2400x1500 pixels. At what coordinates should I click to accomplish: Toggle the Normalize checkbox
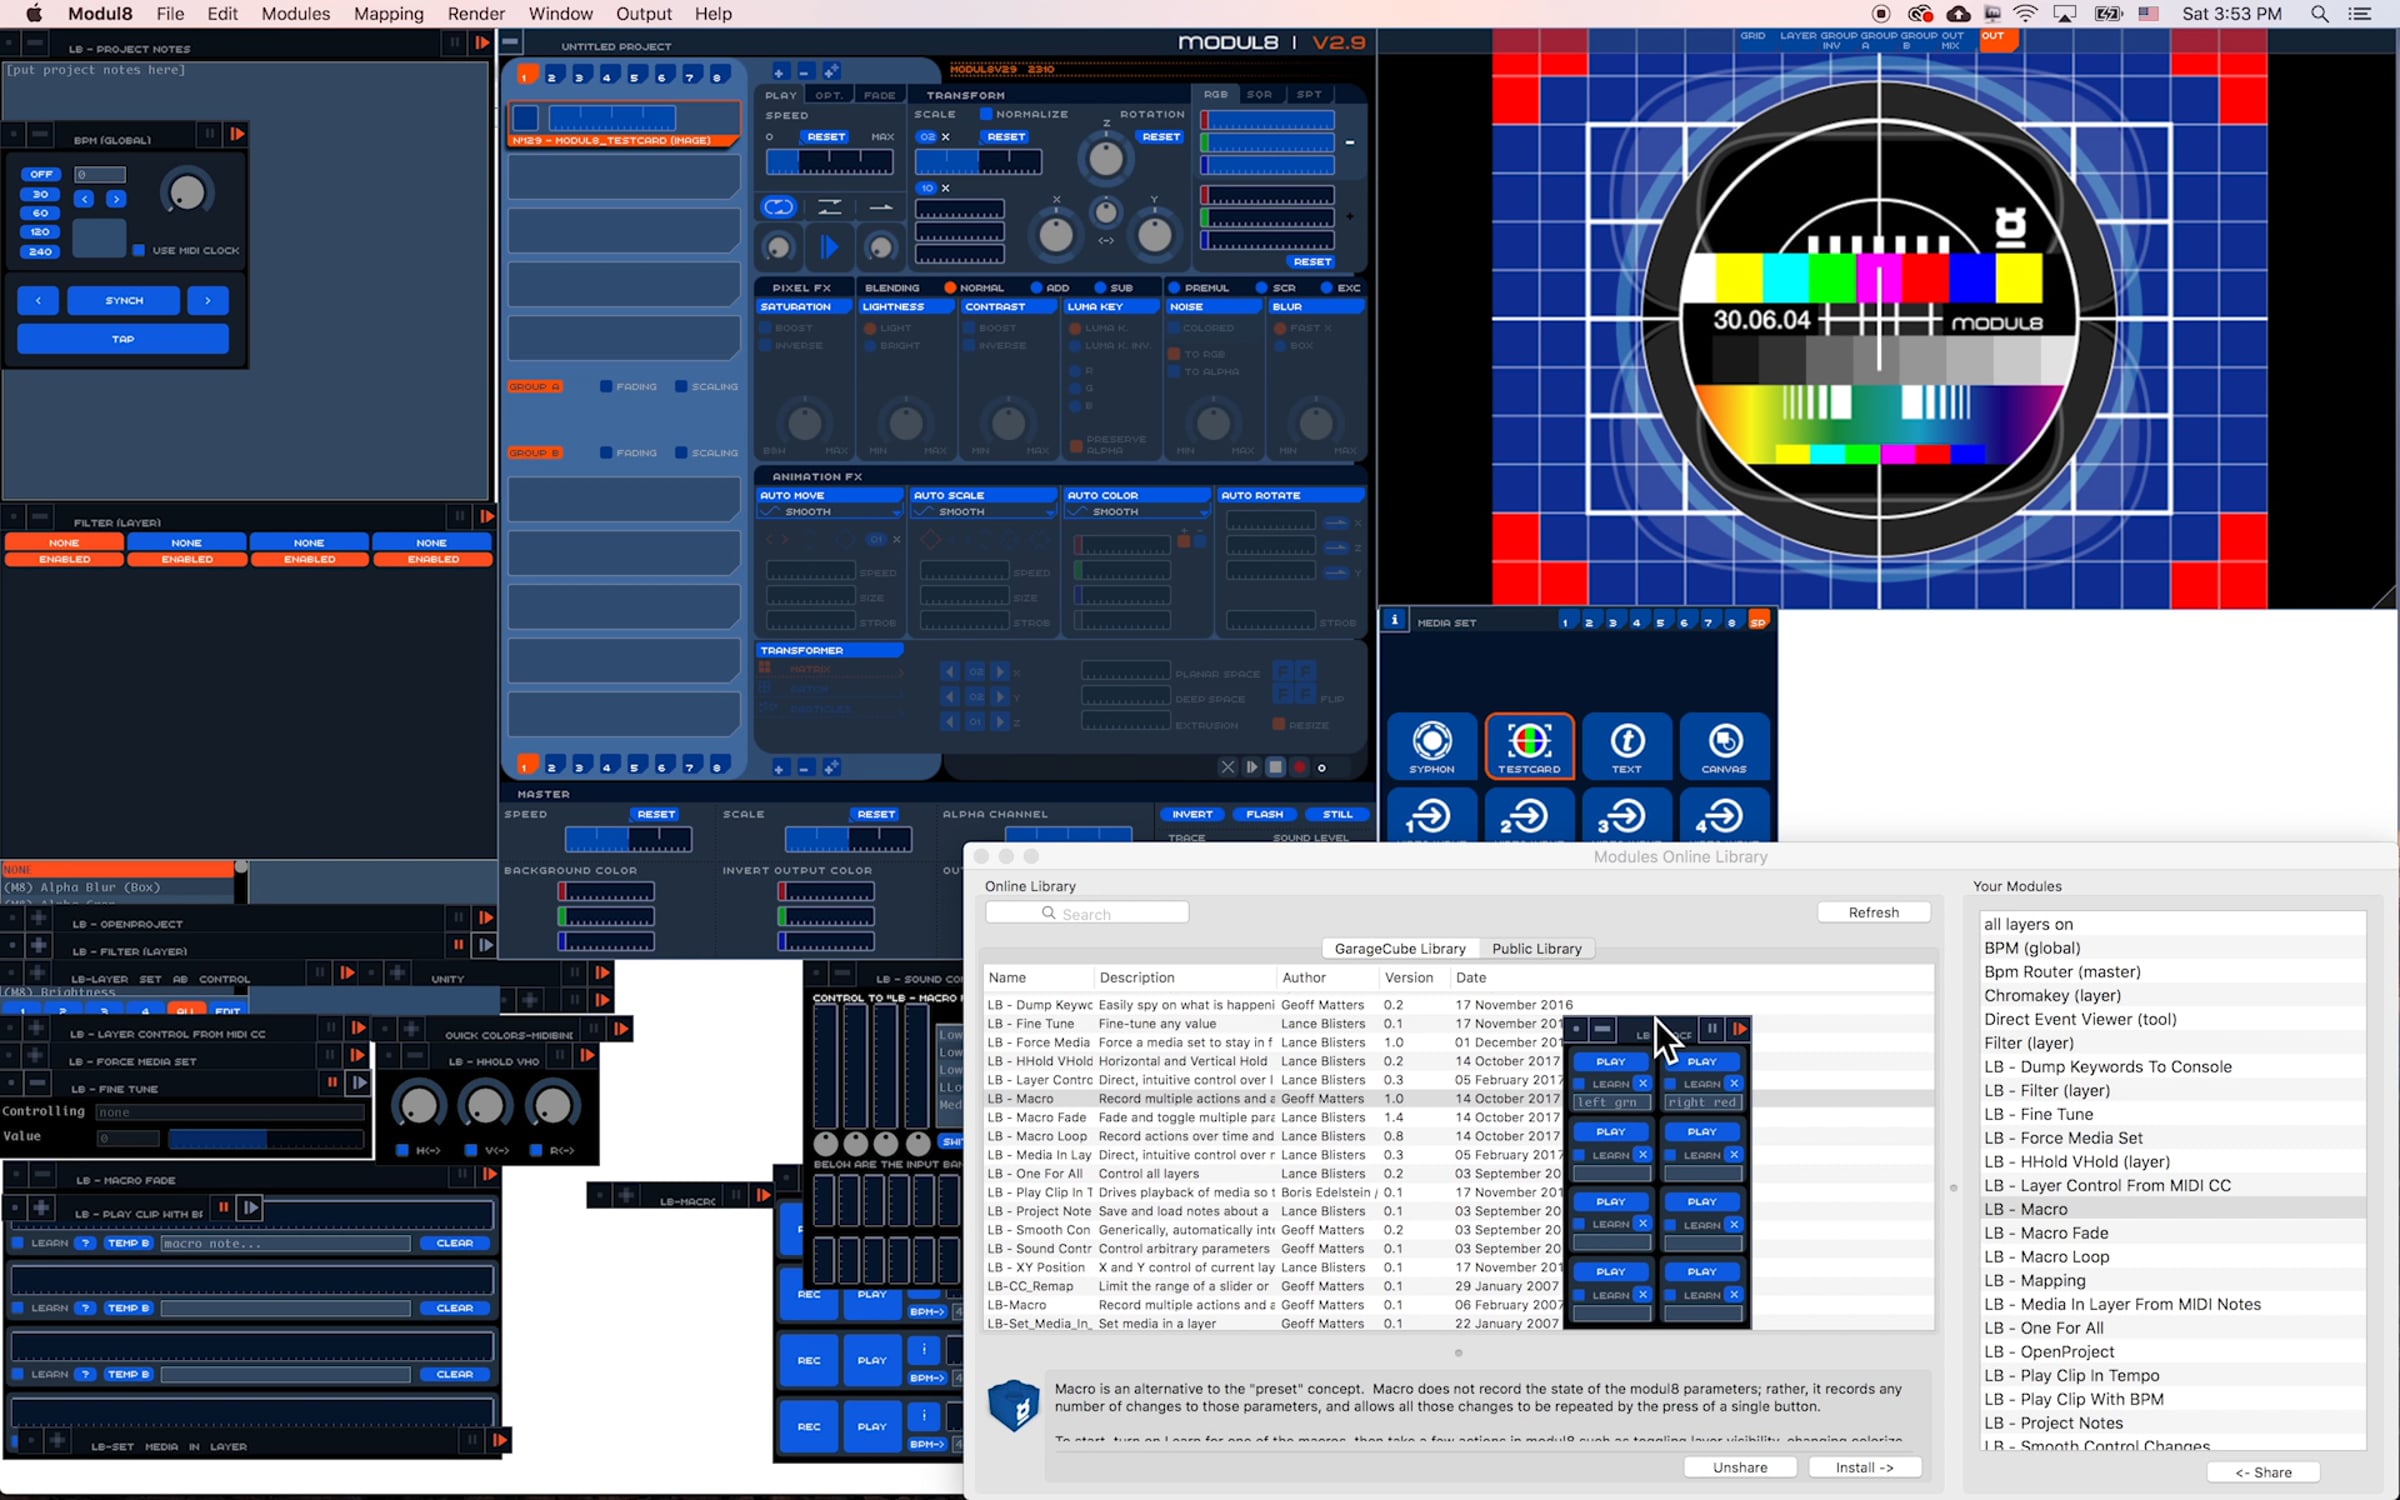[x=986, y=114]
